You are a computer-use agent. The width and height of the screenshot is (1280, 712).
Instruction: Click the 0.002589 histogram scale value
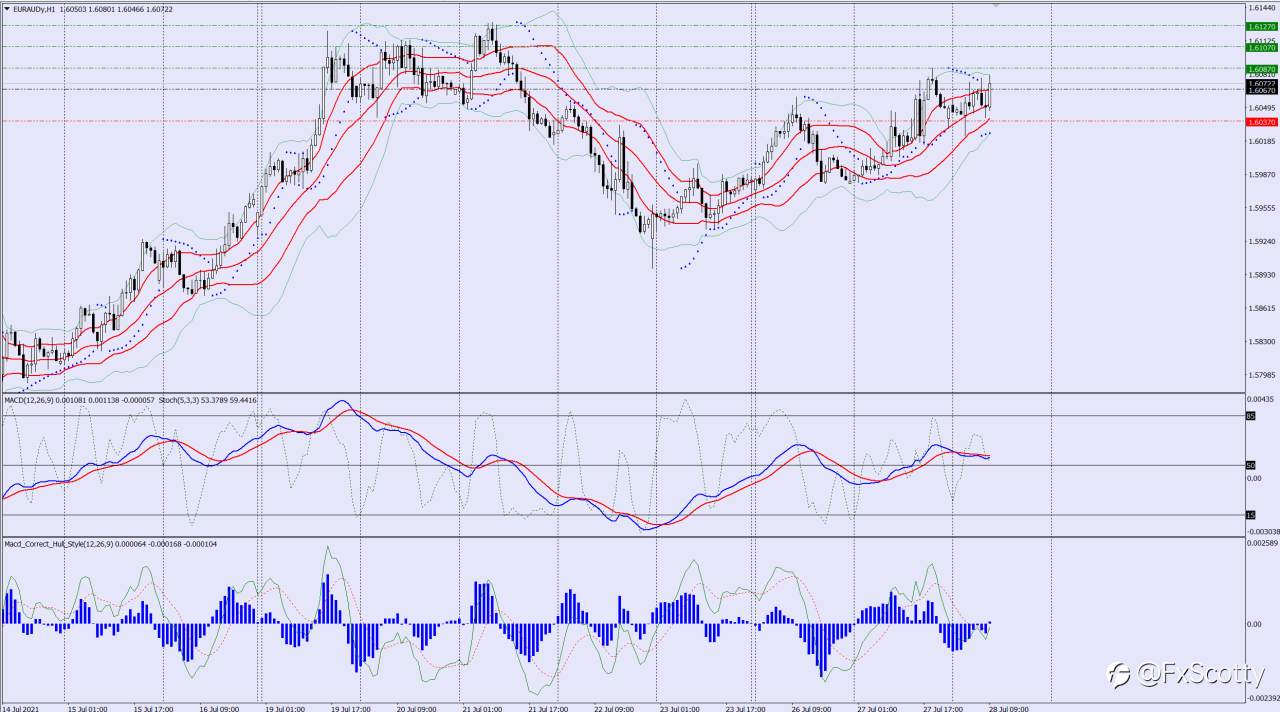click(x=1263, y=543)
